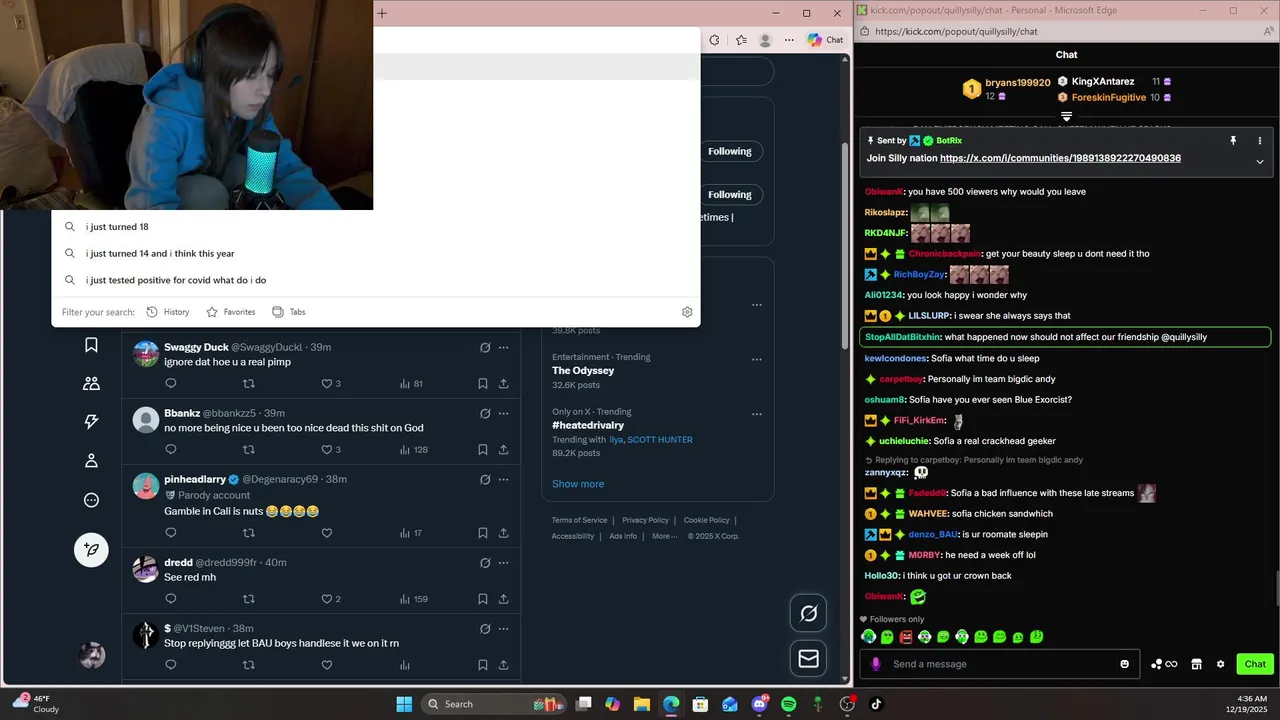Screen dimensions: 1280x720
Task: Select suggestion 'i just turned 14 and i think'
Action: click(376, 253)
